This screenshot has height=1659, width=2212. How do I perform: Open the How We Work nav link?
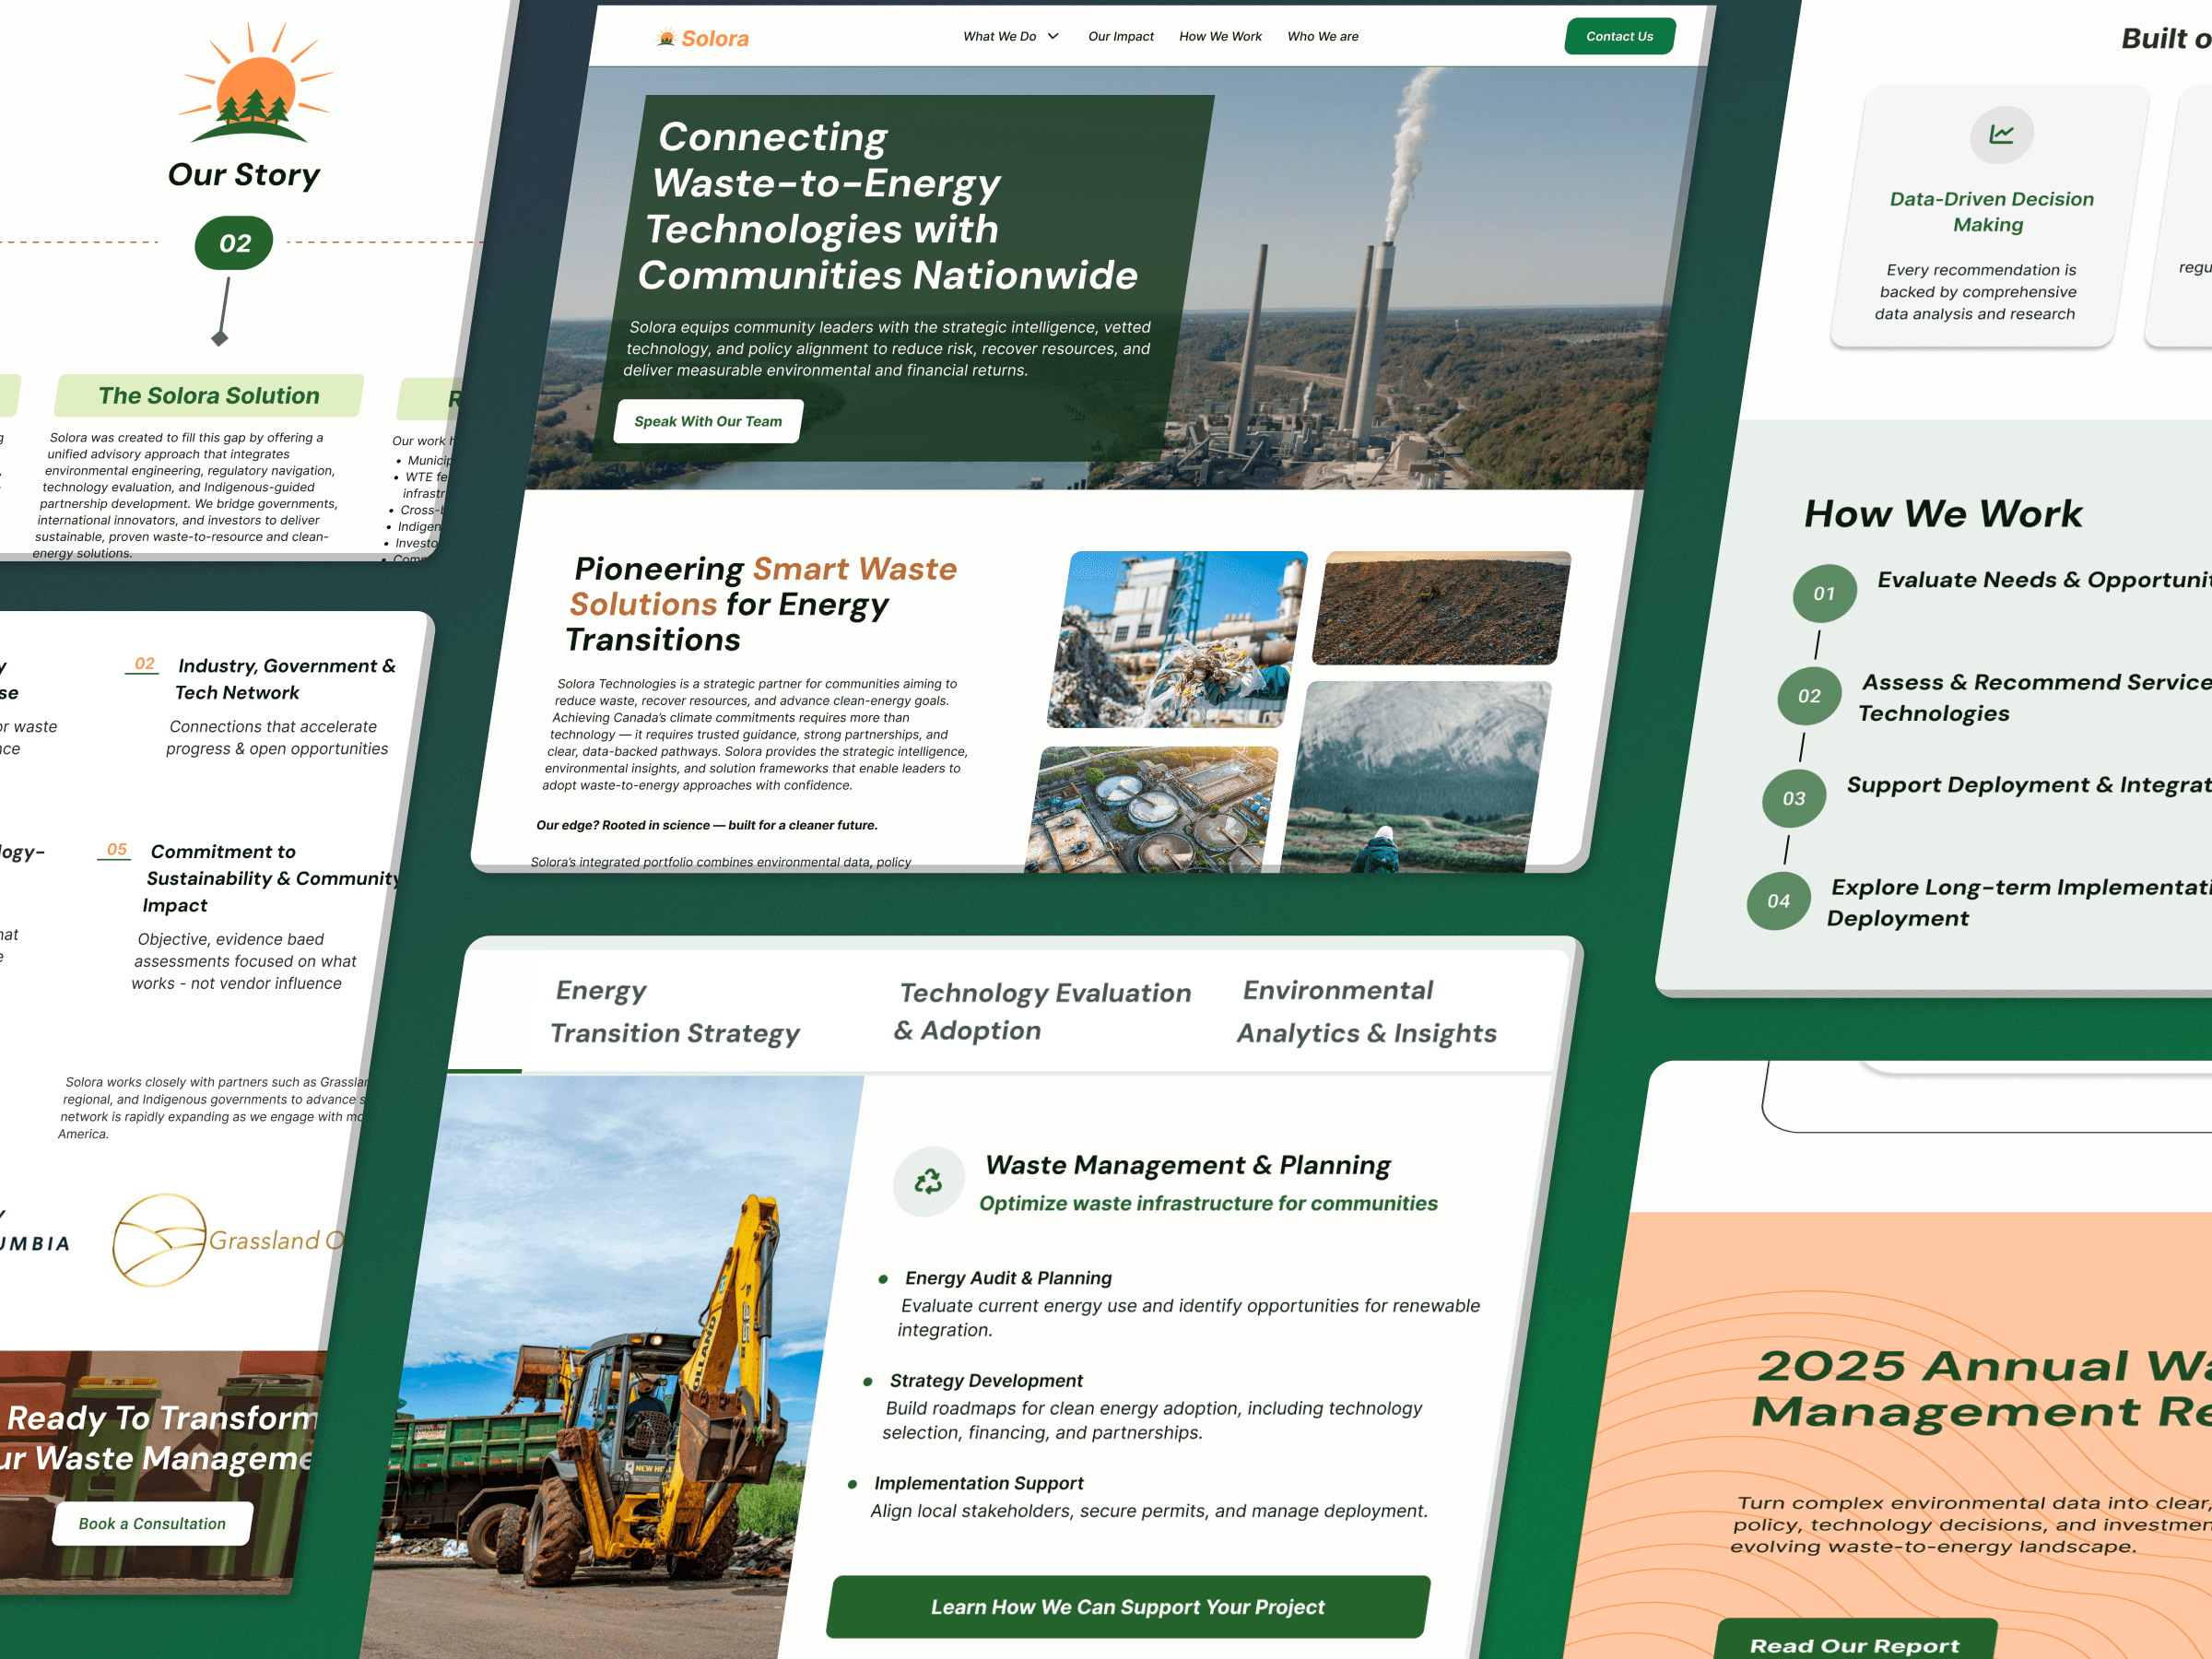coord(1220,36)
